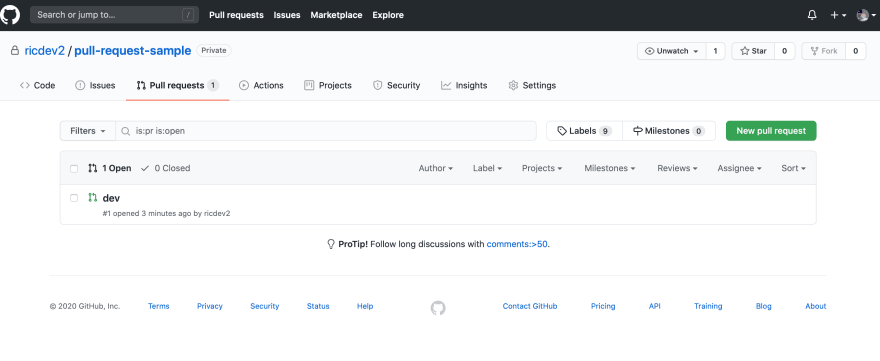
Task: Open the API footer link
Action: coord(654,306)
